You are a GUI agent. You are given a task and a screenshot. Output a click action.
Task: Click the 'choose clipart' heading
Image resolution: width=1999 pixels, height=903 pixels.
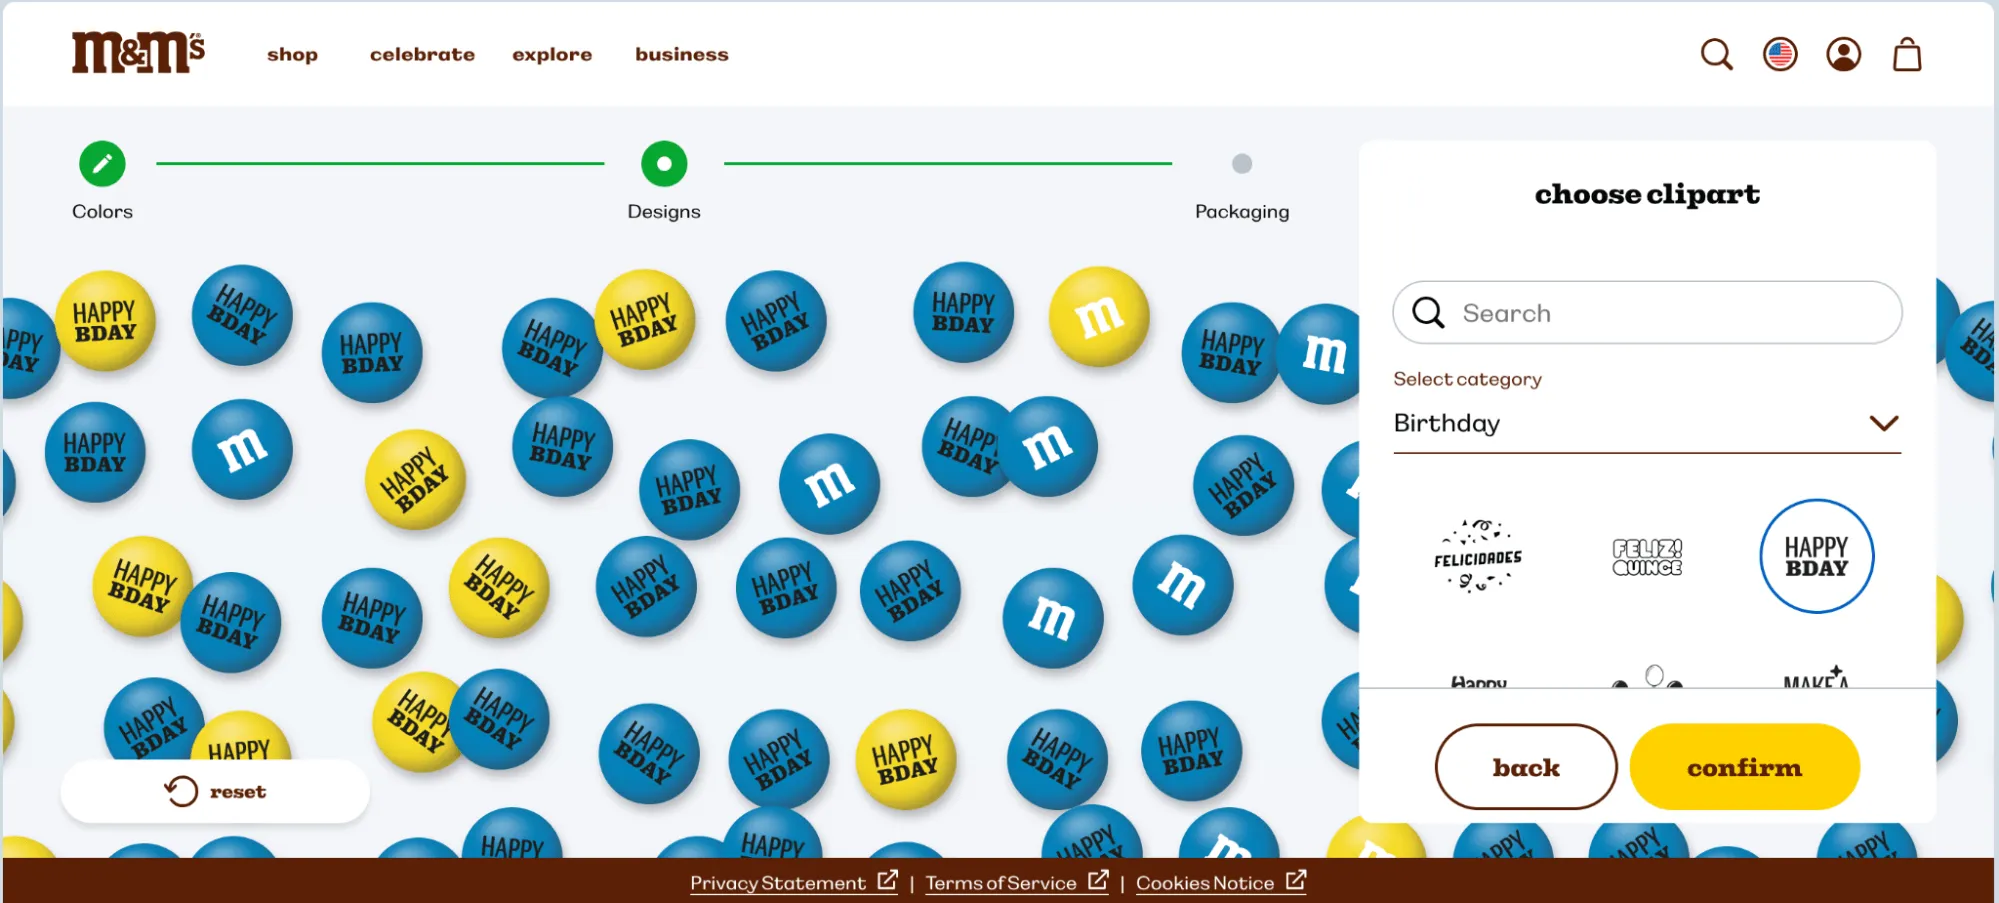(1647, 194)
